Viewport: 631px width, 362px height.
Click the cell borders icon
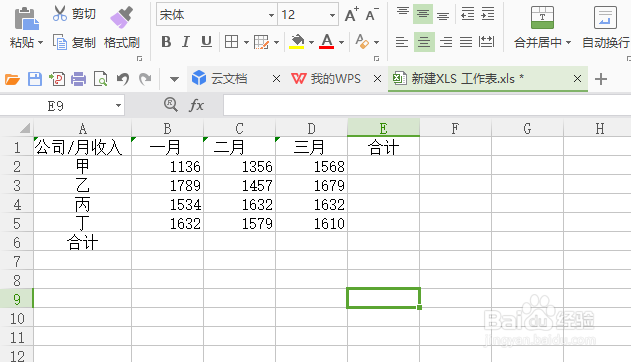(231, 41)
